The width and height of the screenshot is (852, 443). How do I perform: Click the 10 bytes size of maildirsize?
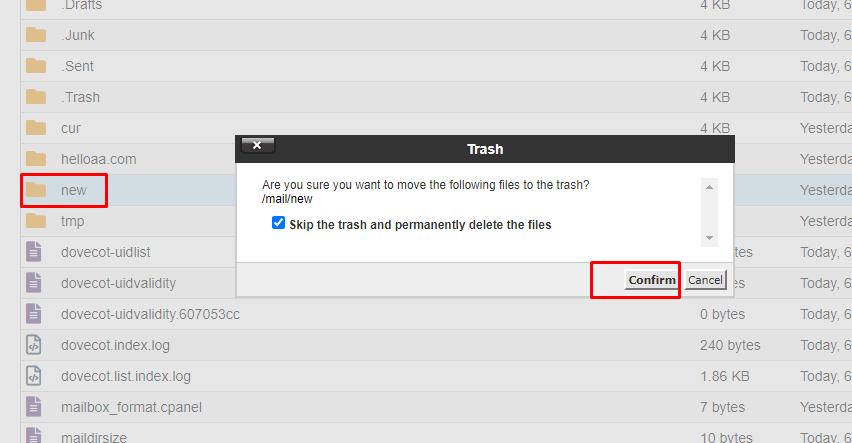(x=726, y=437)
